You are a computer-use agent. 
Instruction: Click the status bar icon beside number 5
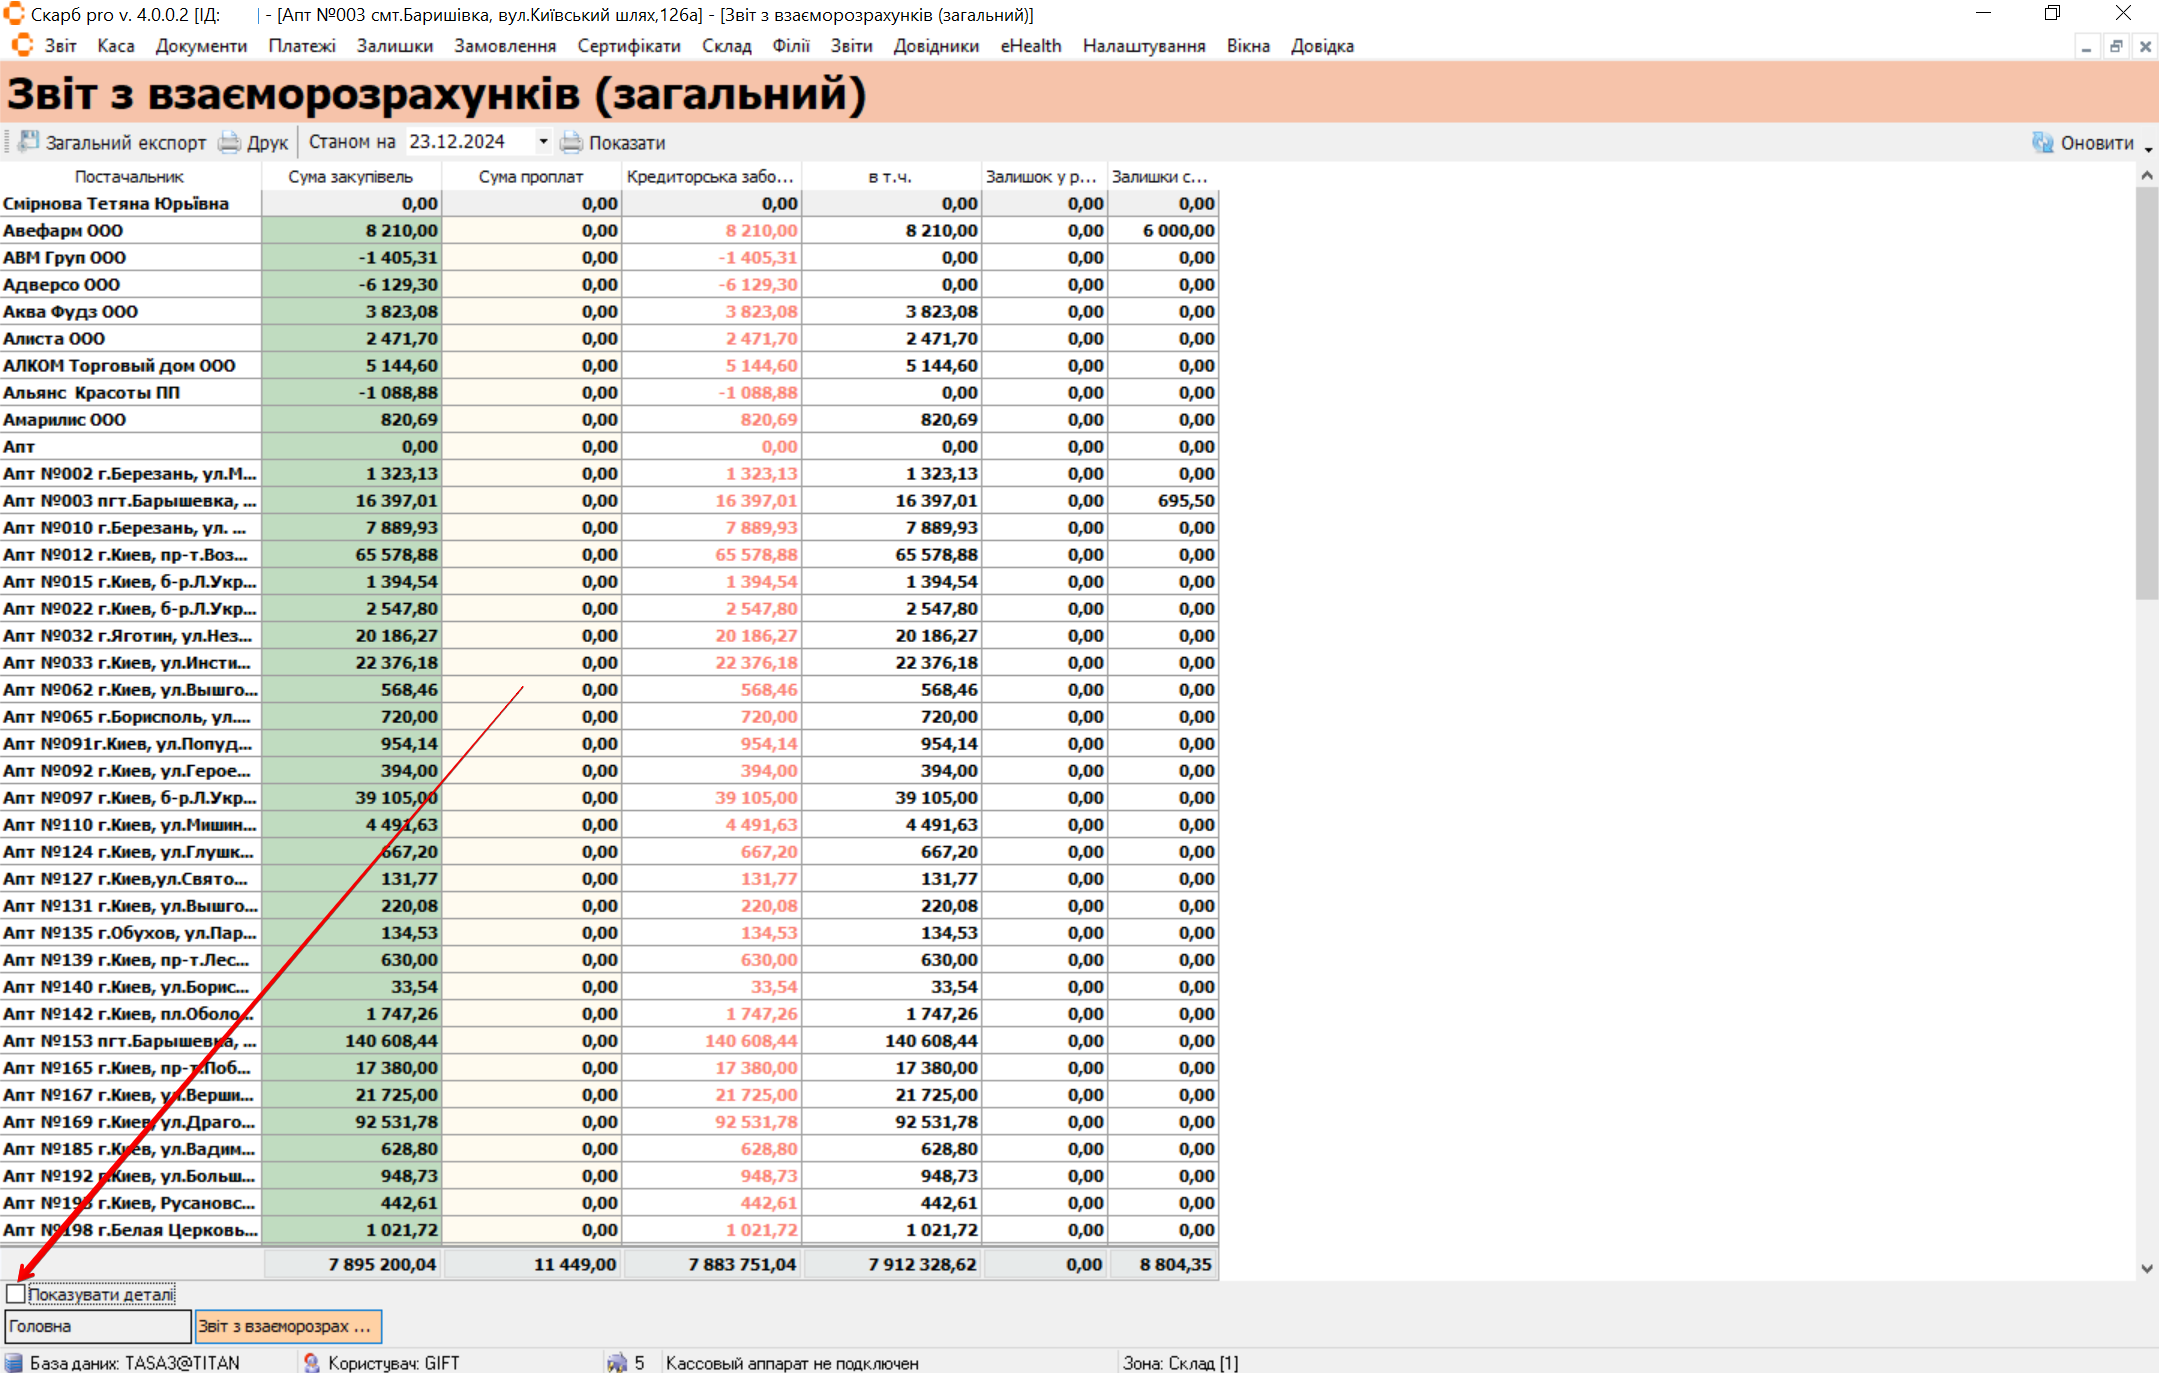[x=617, y=1362]
